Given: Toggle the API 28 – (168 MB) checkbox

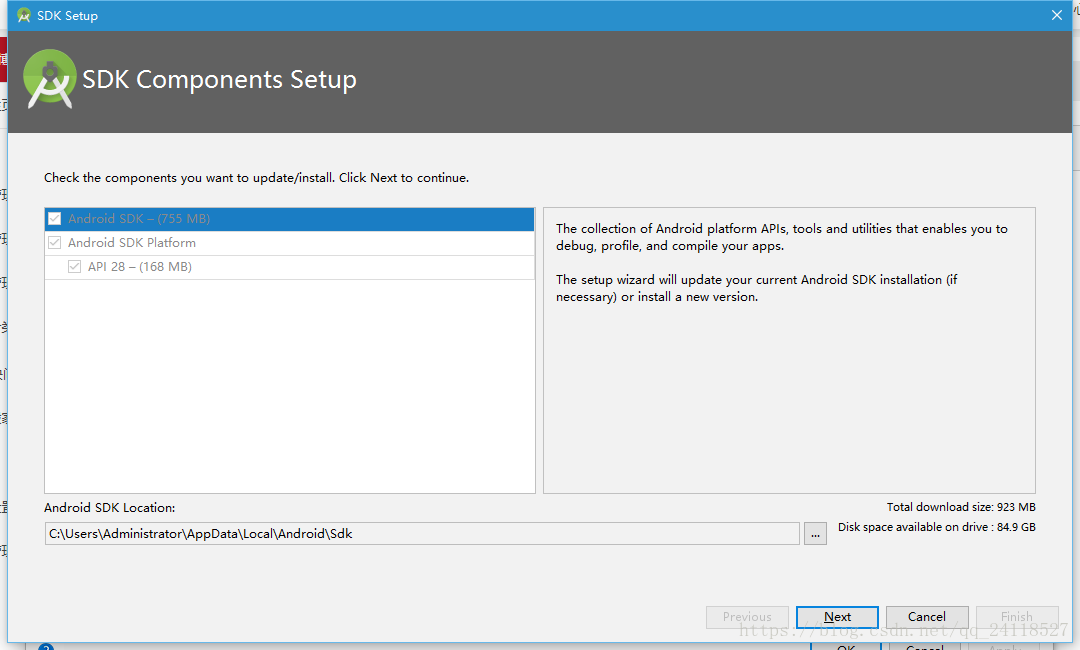Looking at the screenshot, I should [x=74, y=266].
